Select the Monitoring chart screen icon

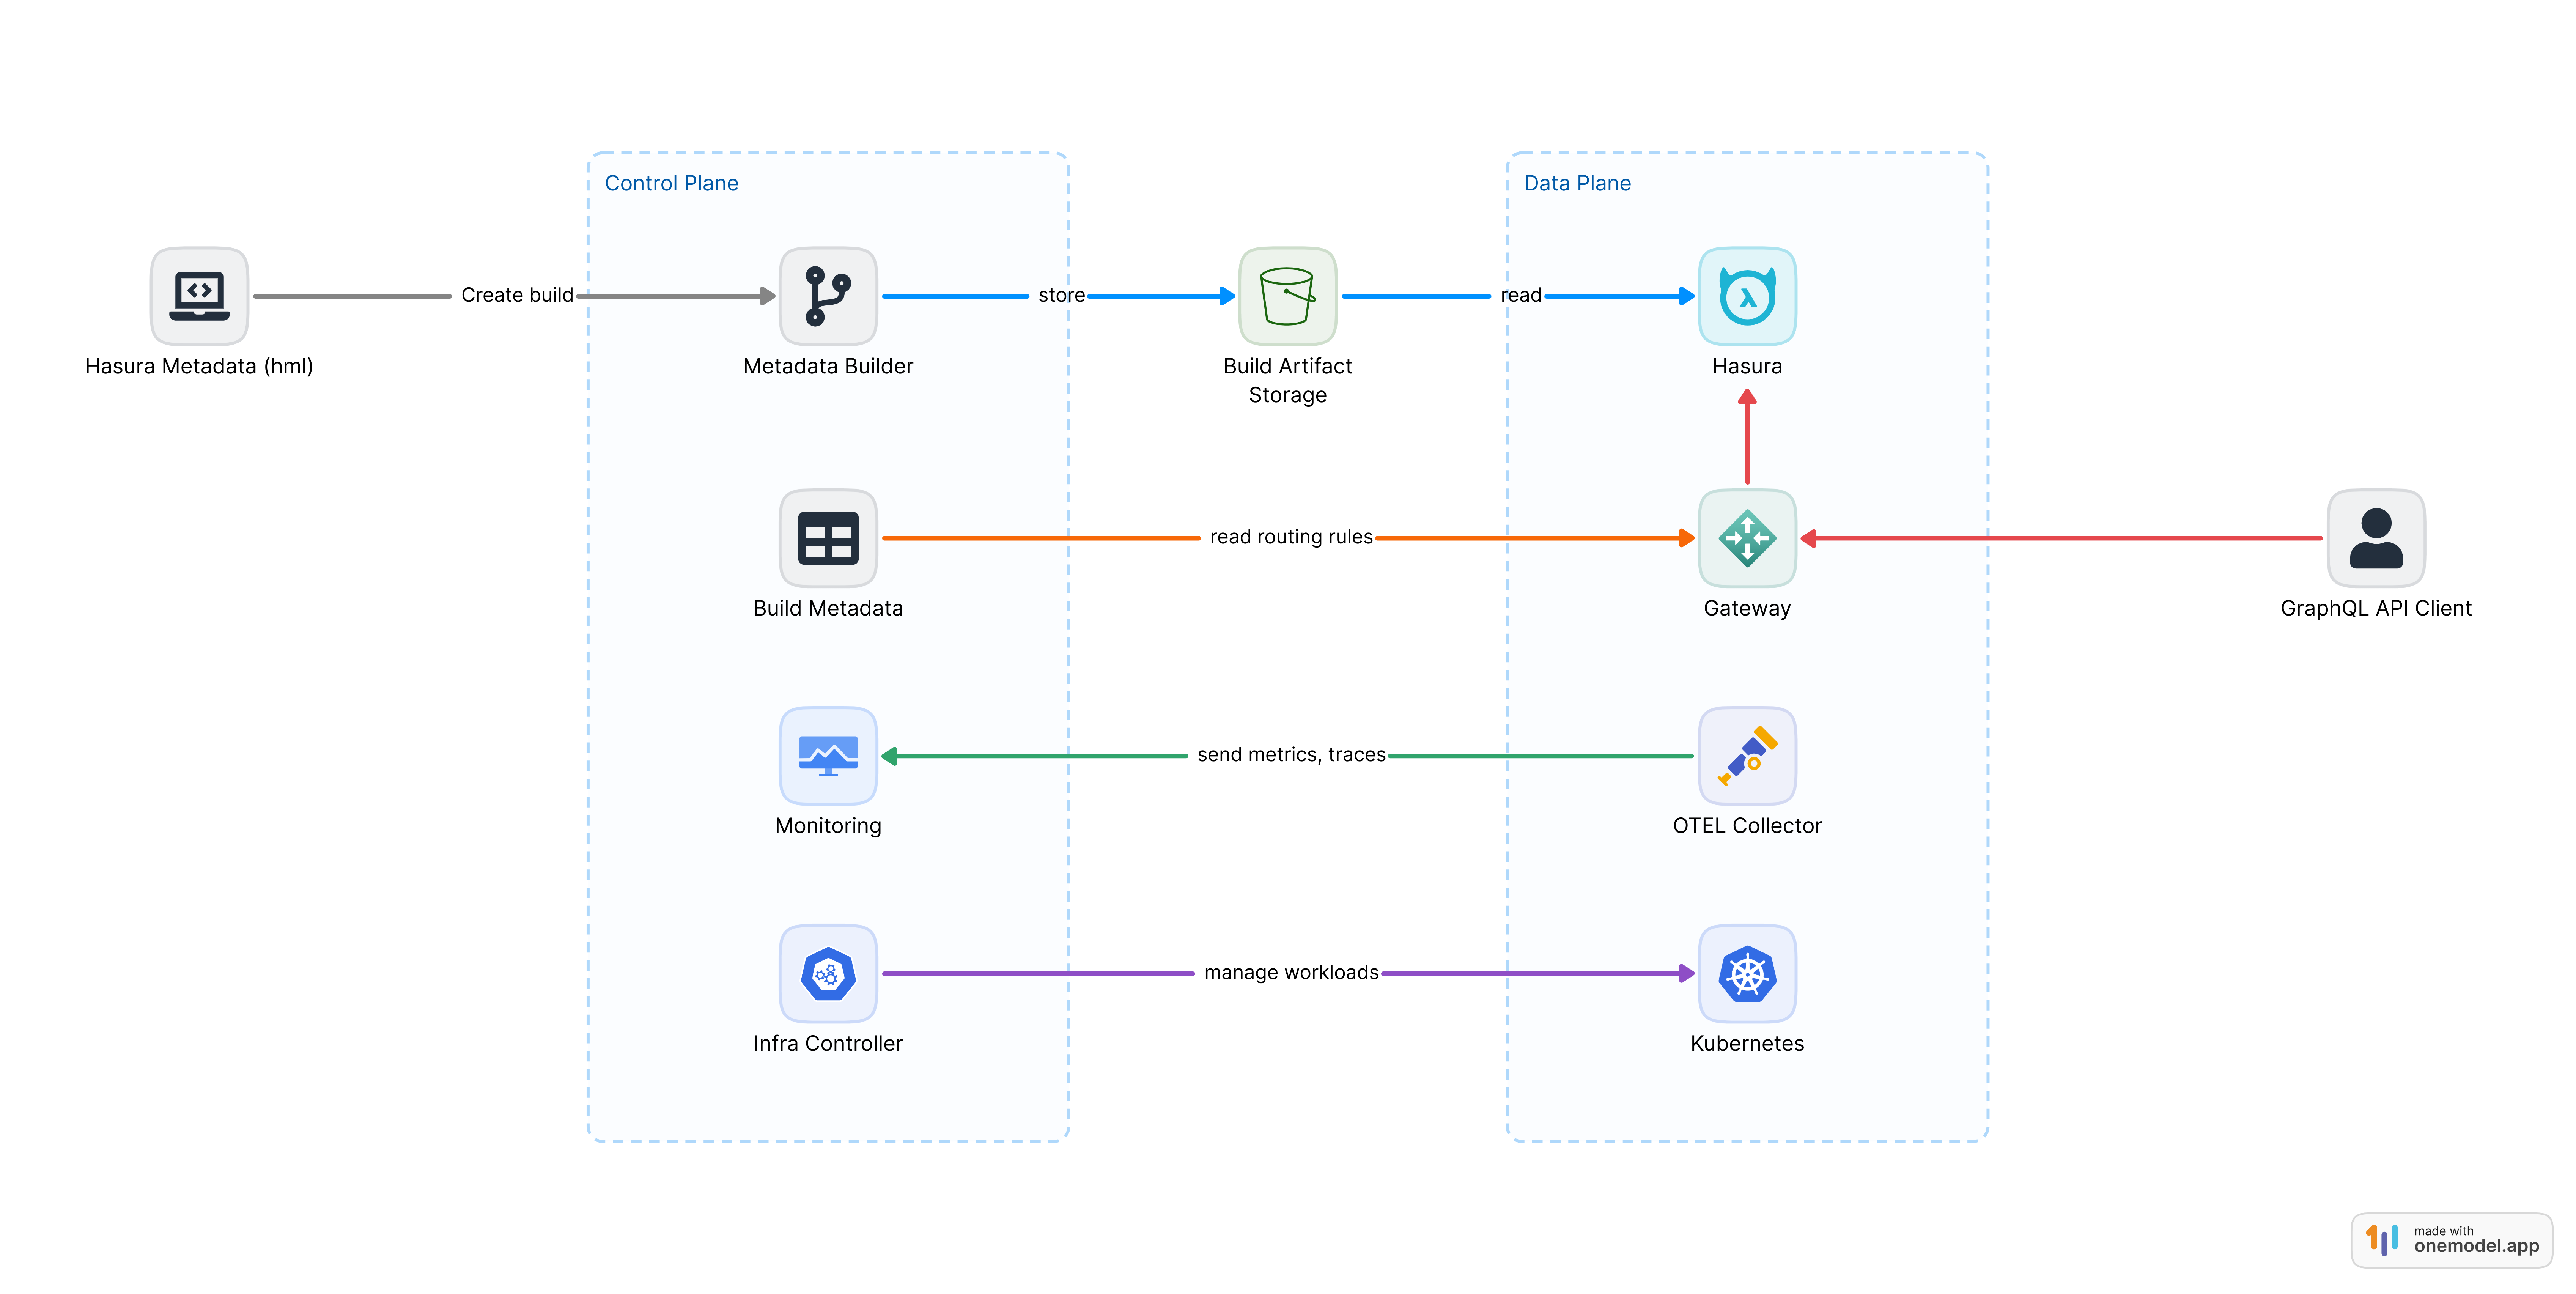point(828,756)
